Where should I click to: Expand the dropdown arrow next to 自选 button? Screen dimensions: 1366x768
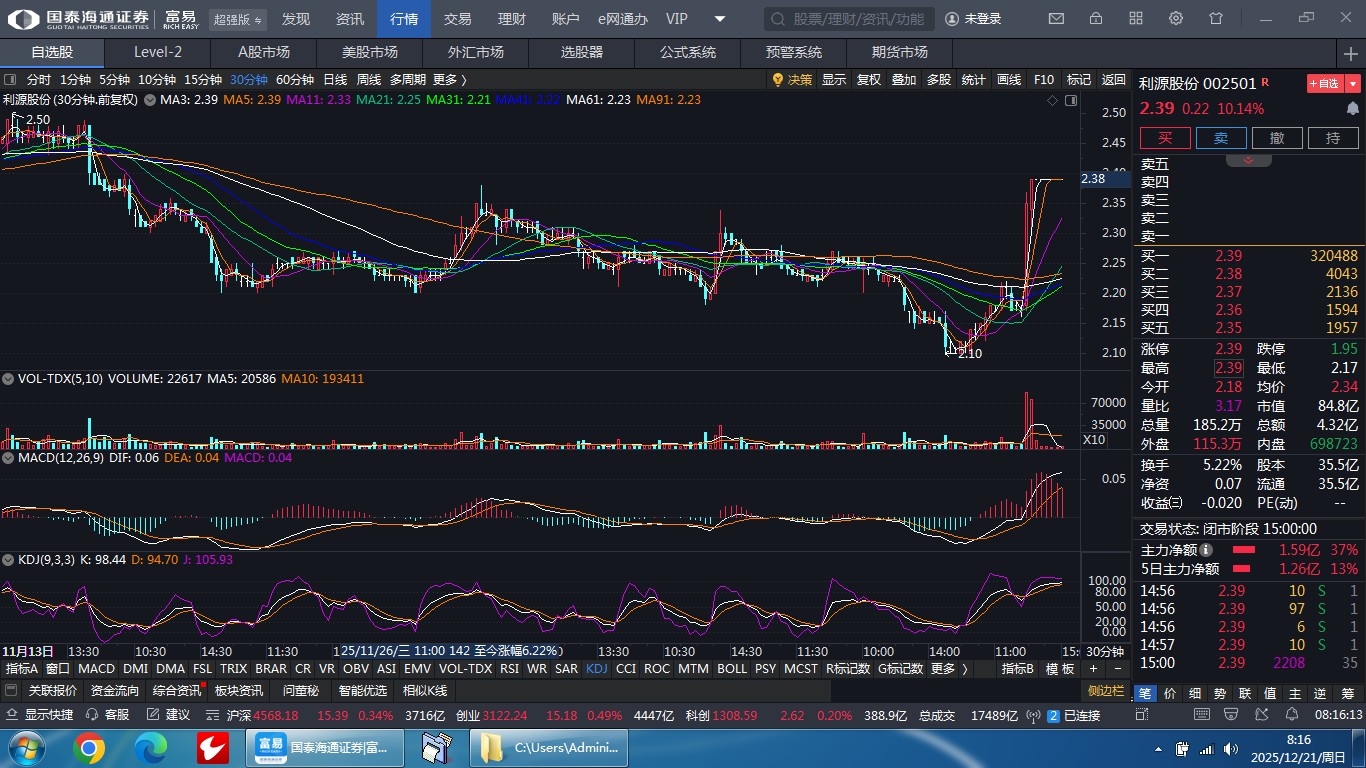pos(1353,84)
